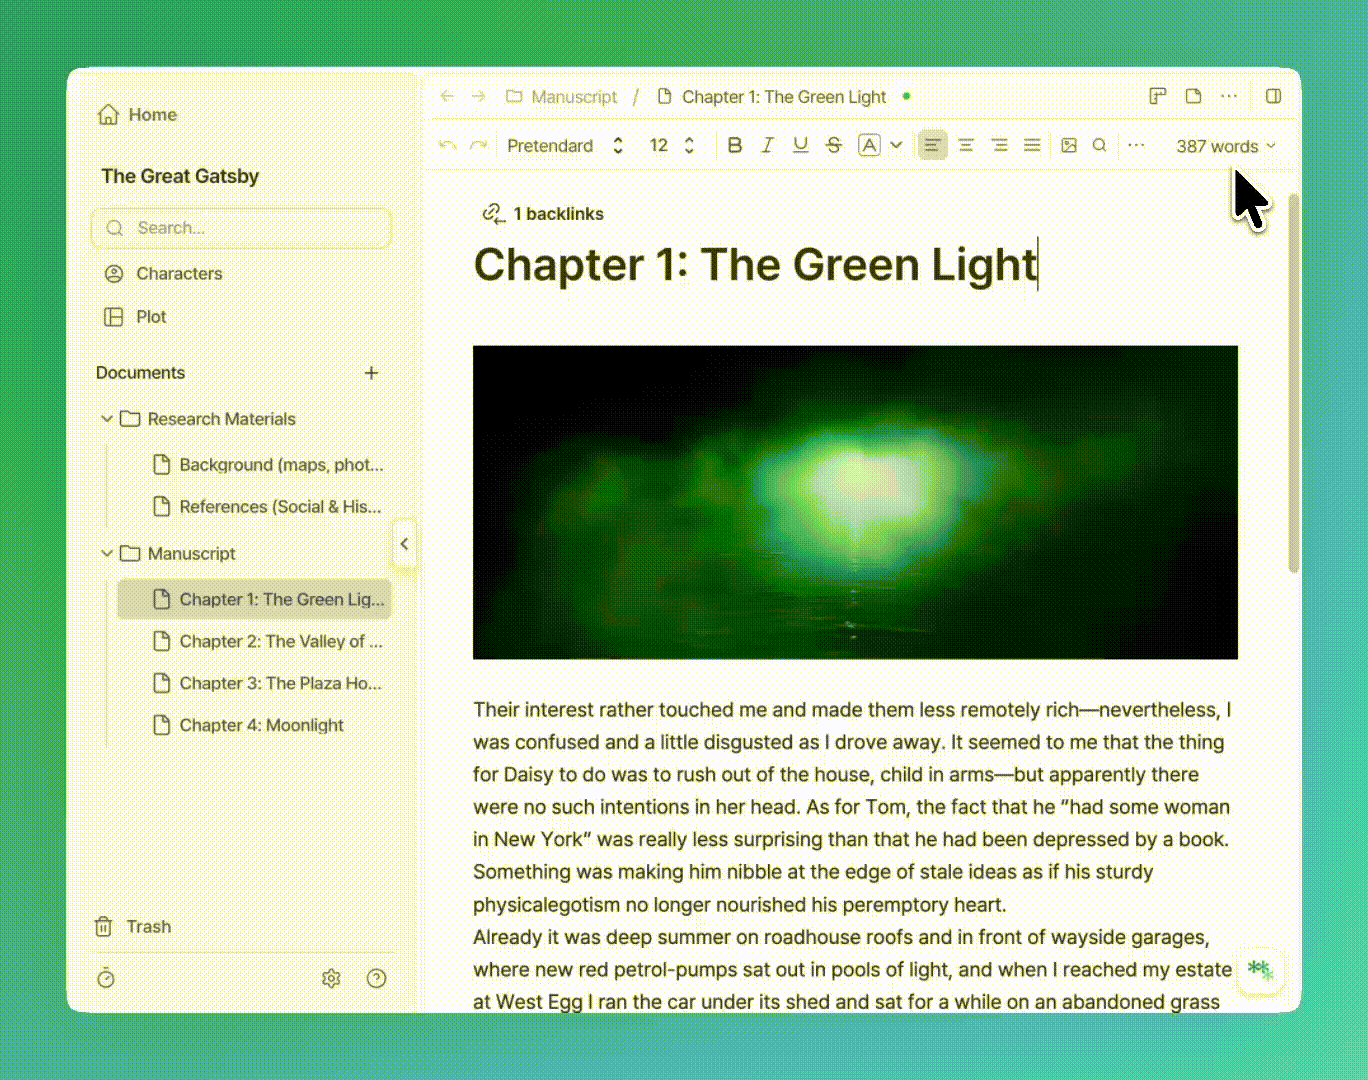Select center text alignment

click(966, 145)
